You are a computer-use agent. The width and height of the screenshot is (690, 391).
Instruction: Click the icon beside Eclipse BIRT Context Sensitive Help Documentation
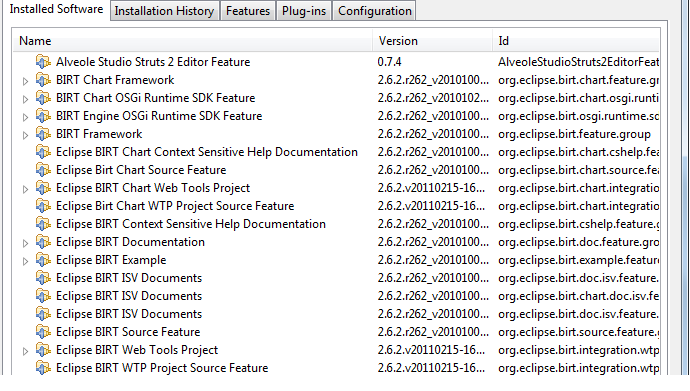43,224
